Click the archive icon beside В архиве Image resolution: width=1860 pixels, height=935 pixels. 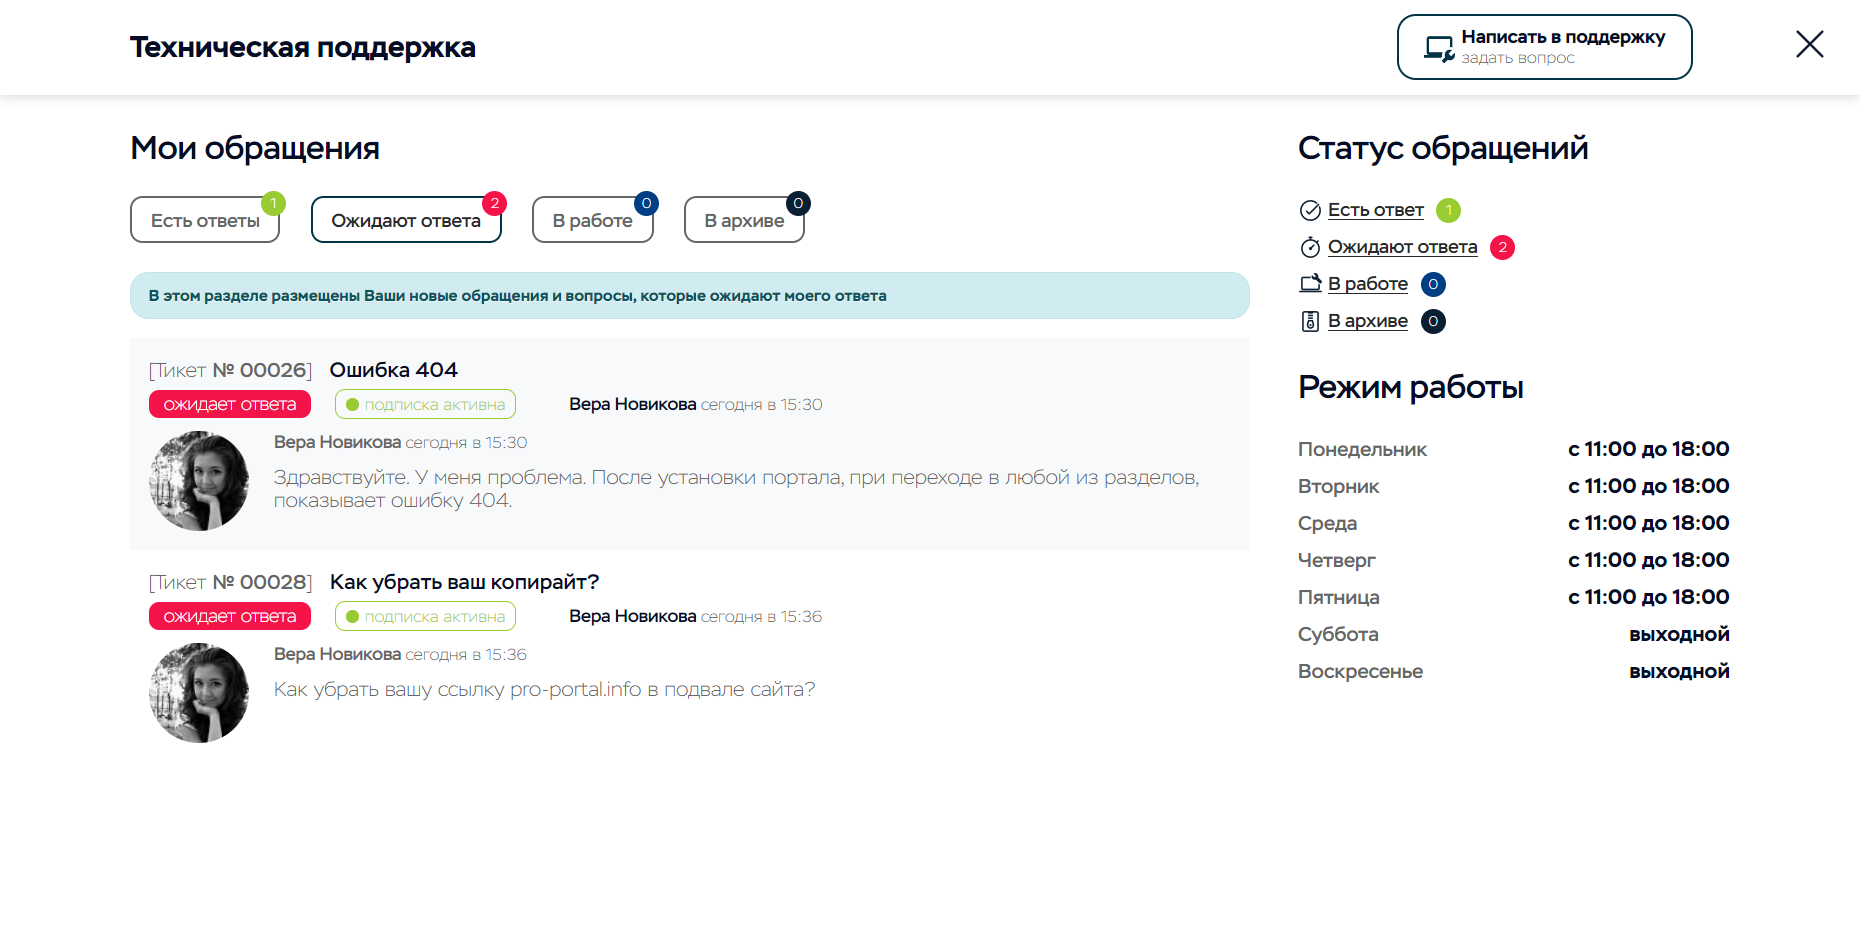tap(1310, 321)
